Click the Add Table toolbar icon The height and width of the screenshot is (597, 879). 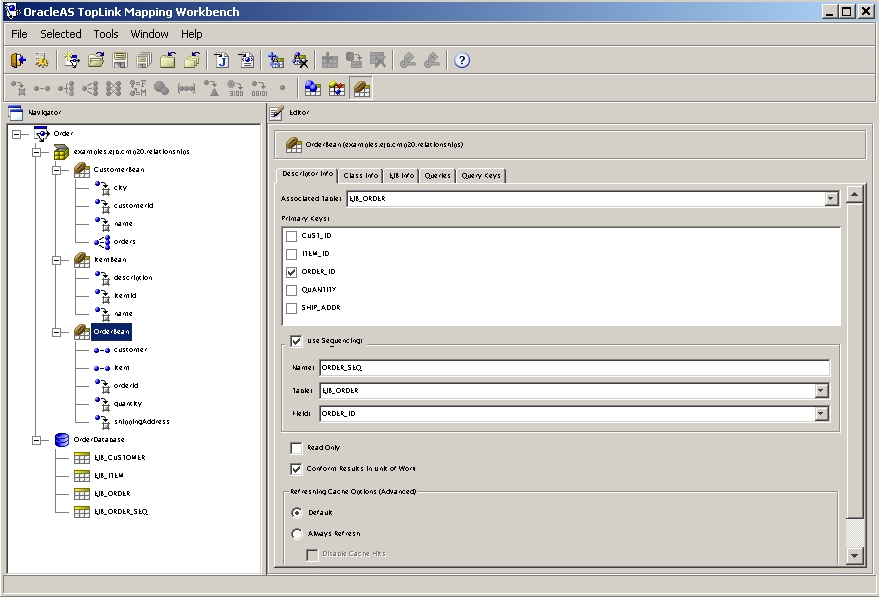pos(330,60)
